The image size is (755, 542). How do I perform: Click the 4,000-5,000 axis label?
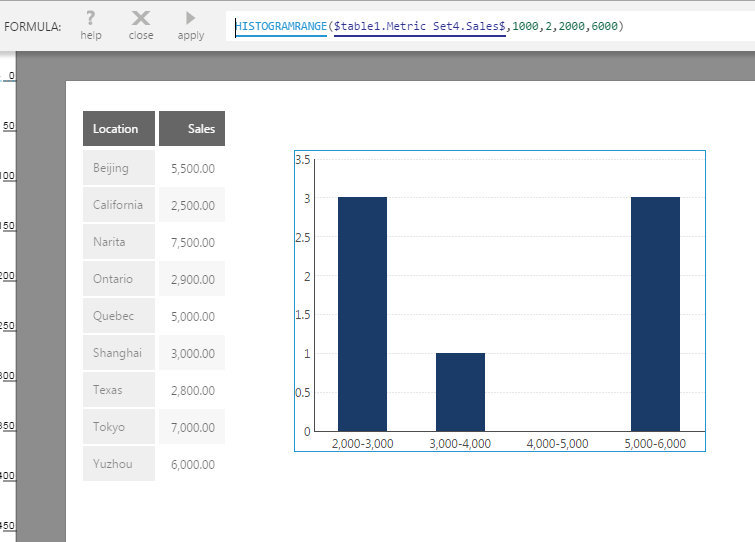pyautogui.click(x=557, y=444)
